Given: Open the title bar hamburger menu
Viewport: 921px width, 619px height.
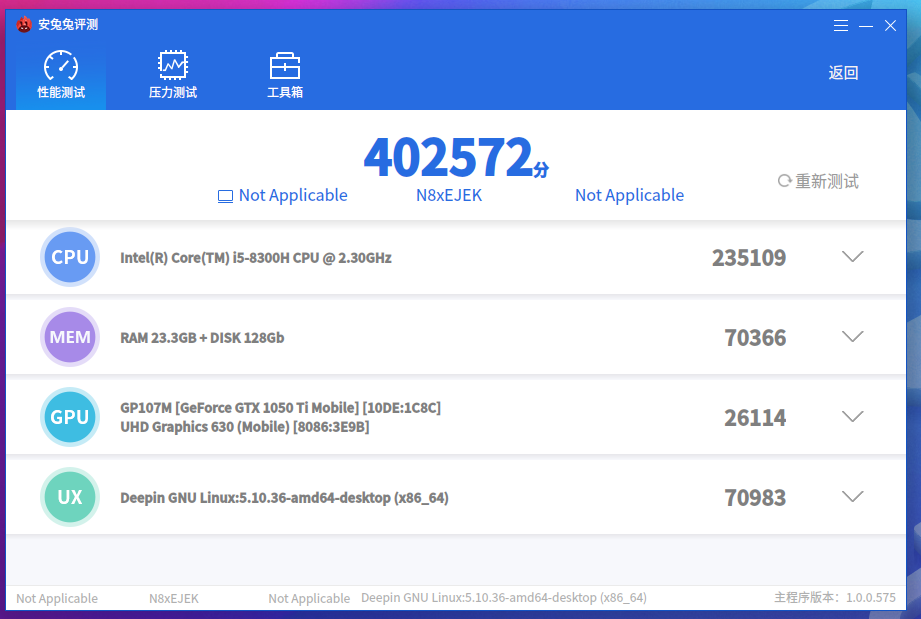Looking at the screenshot, I should [842, 26].
